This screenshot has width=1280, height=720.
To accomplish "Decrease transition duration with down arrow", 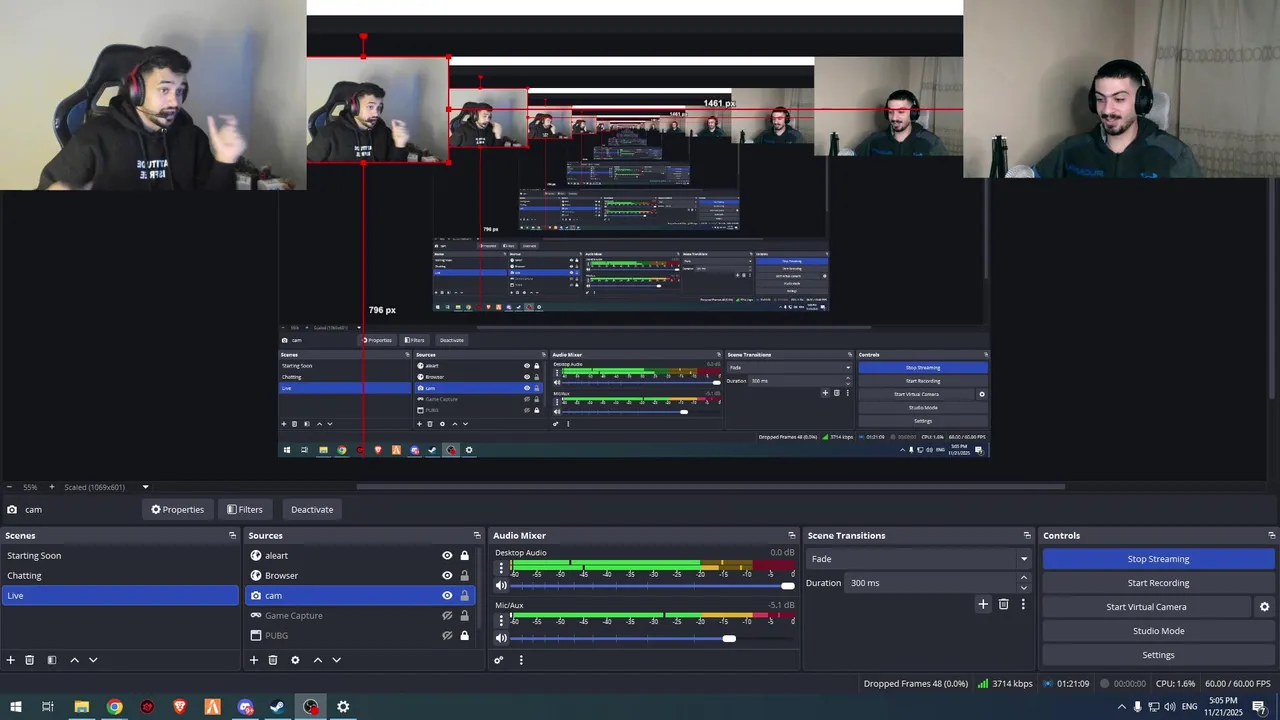I will 1024,588.
